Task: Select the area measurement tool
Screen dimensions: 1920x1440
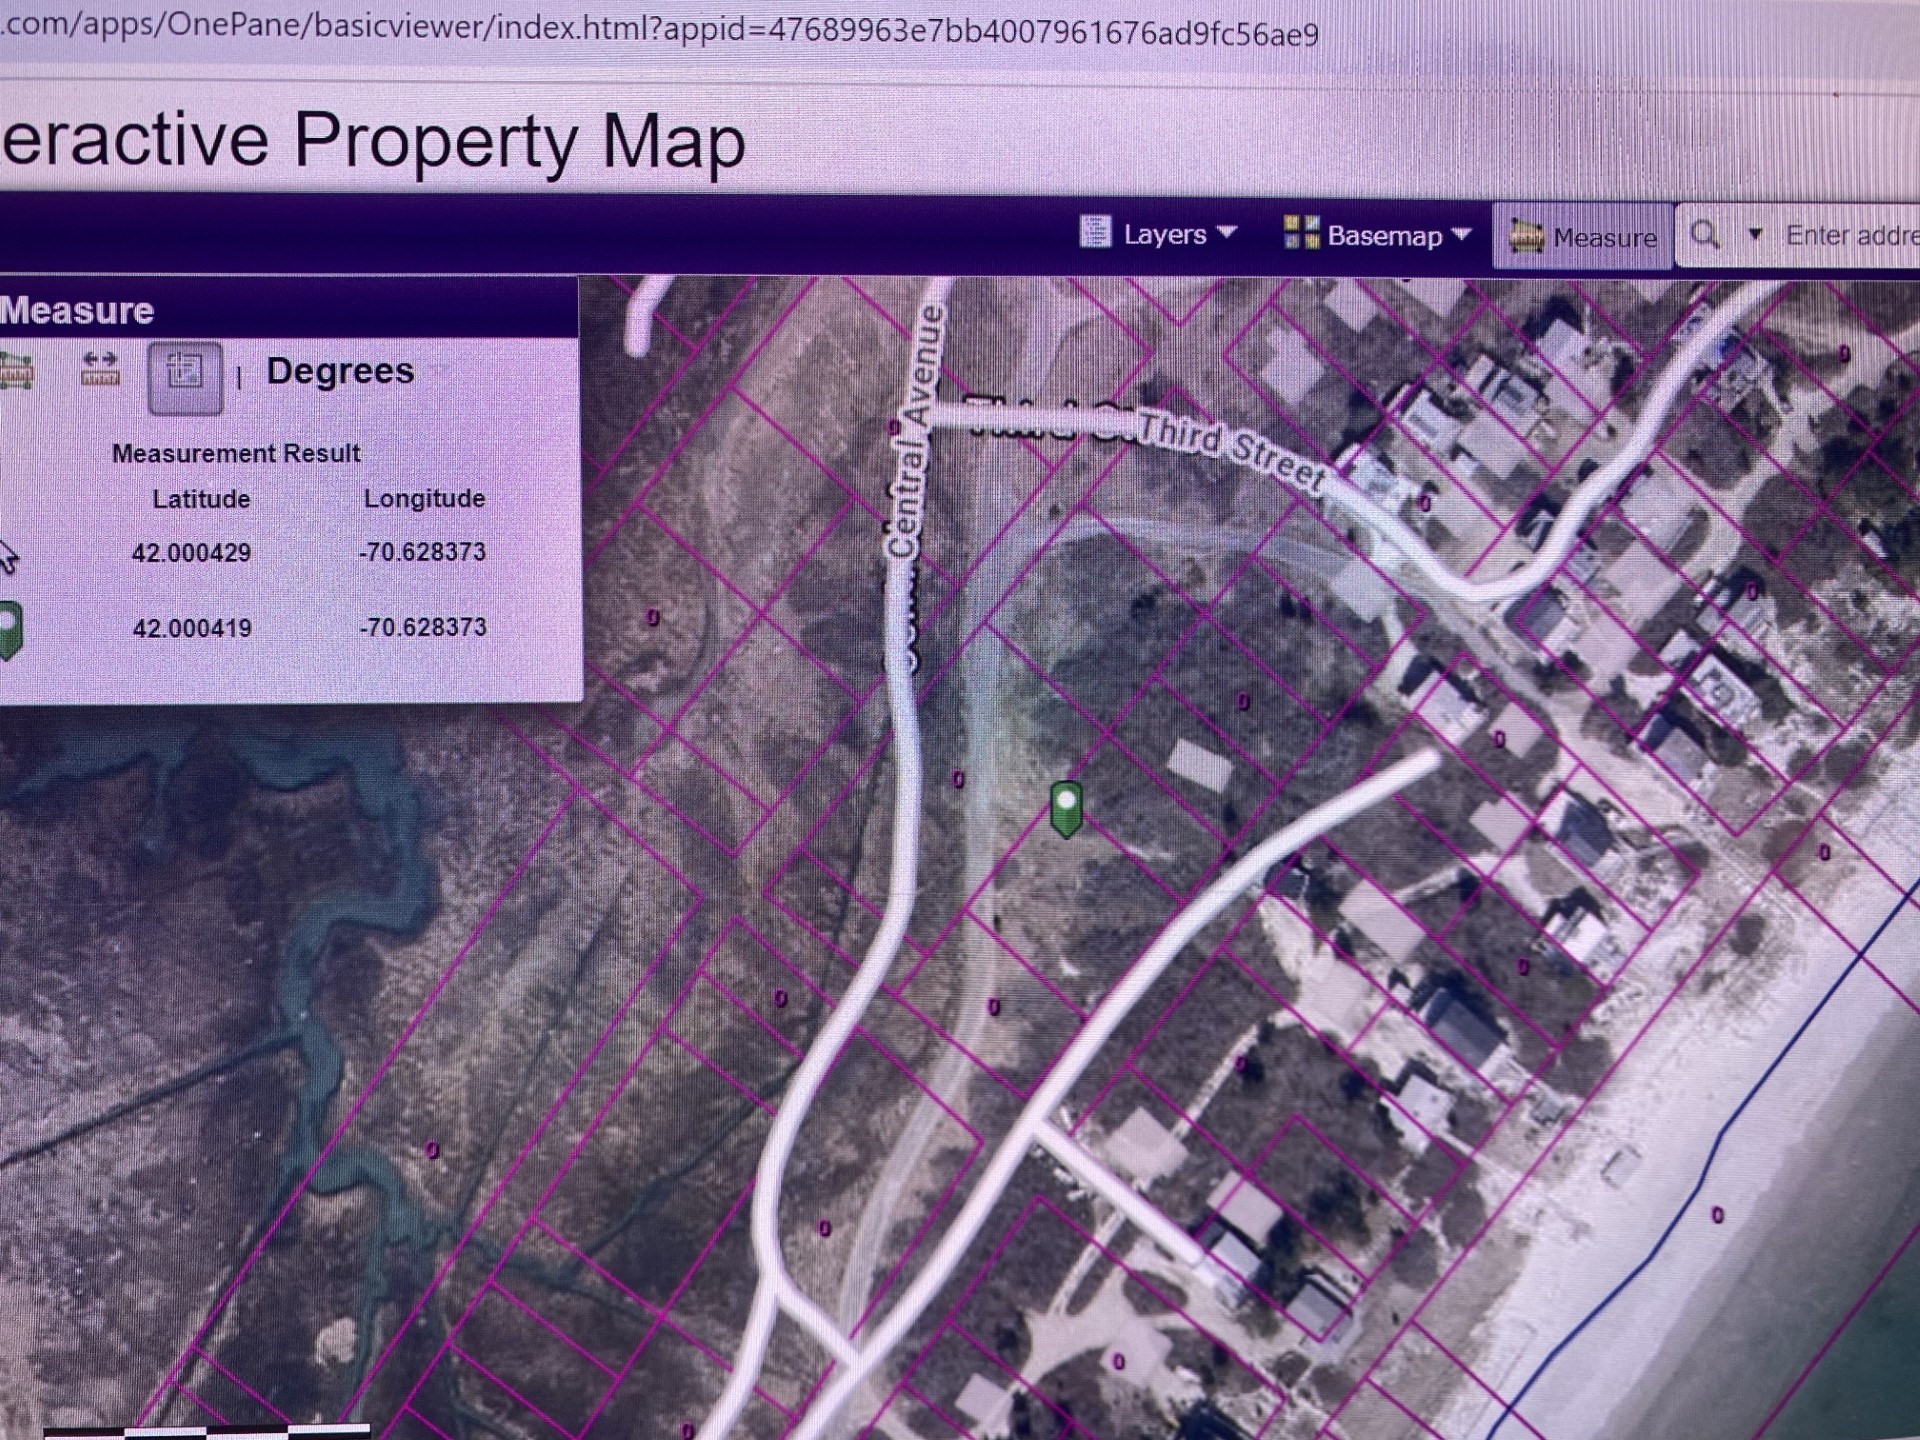Action: pyautogui.click(x=17, y=371)
